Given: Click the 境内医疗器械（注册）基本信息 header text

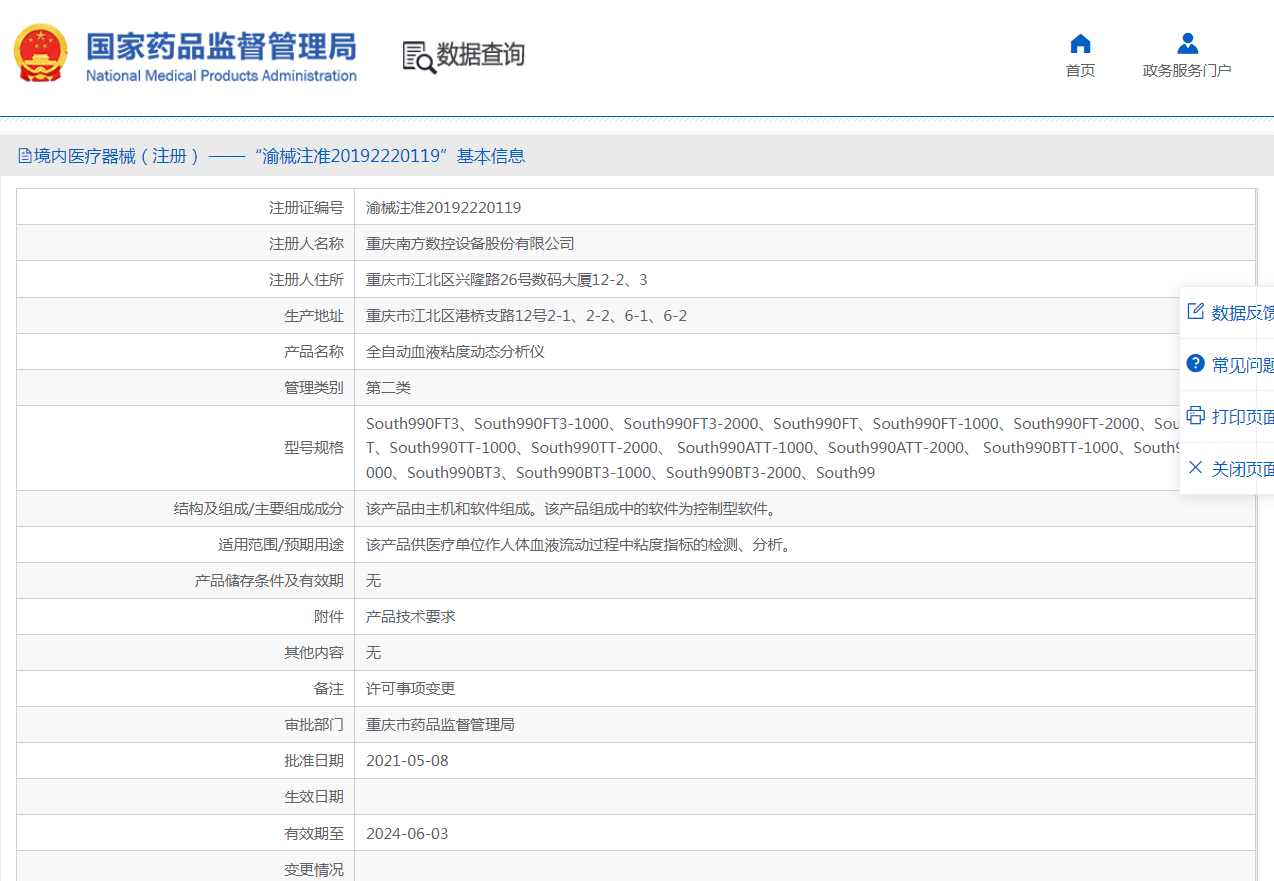Looking at the screenshot, I should (x=280, y=156).
